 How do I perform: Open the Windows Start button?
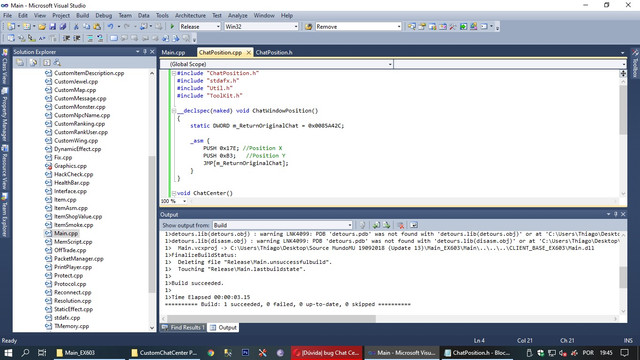[x=8, y=353]
